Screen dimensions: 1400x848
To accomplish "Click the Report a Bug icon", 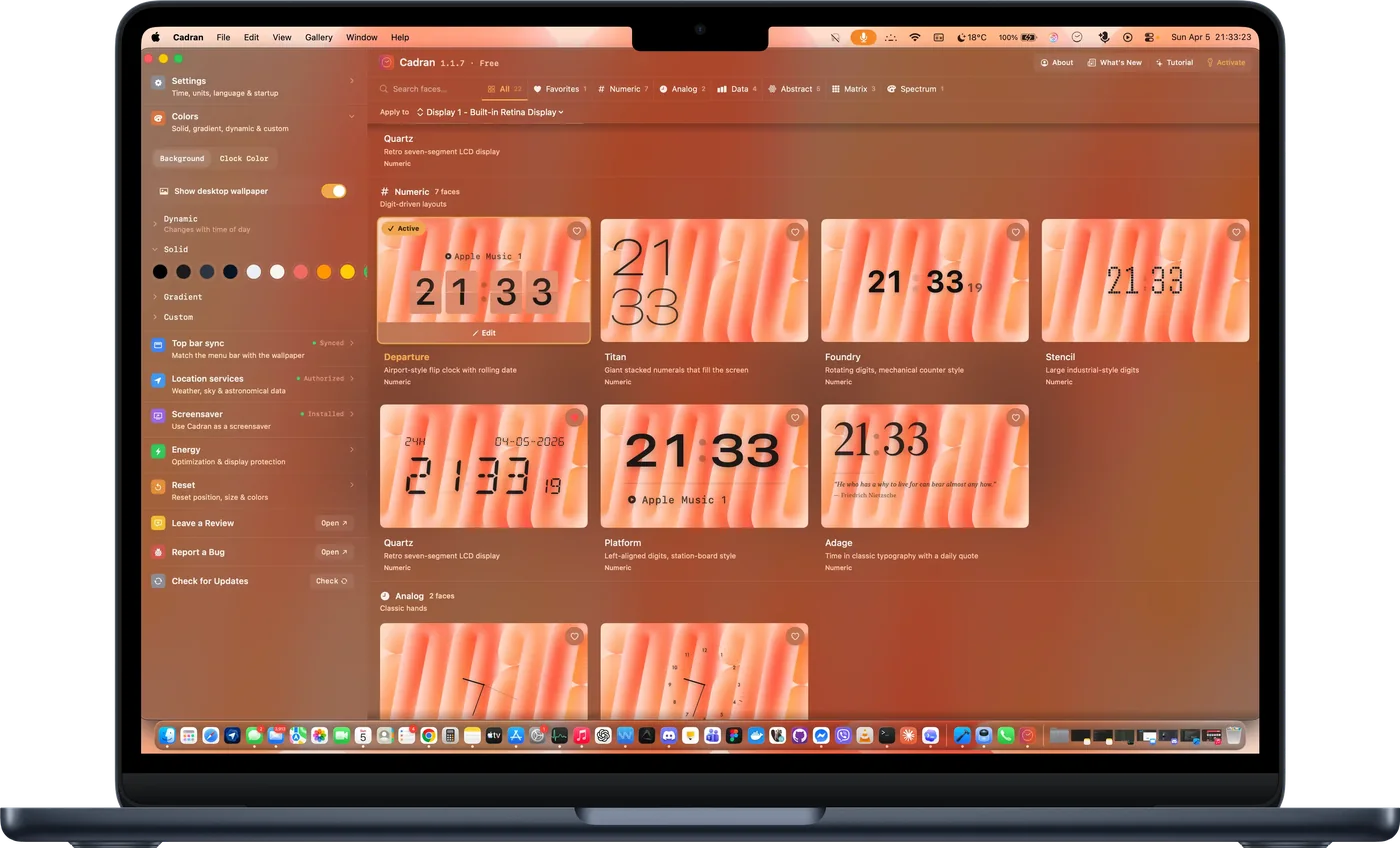I will (x=158, y=552).
